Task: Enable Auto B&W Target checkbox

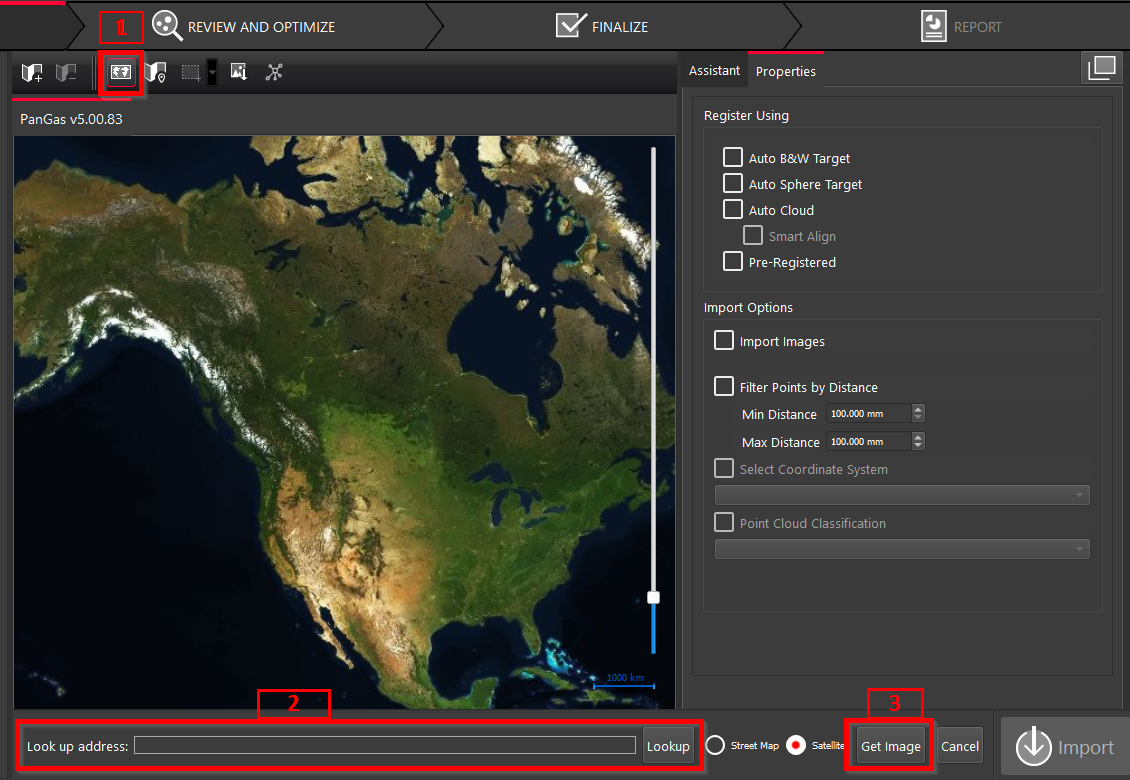Action: click(733, 158)
